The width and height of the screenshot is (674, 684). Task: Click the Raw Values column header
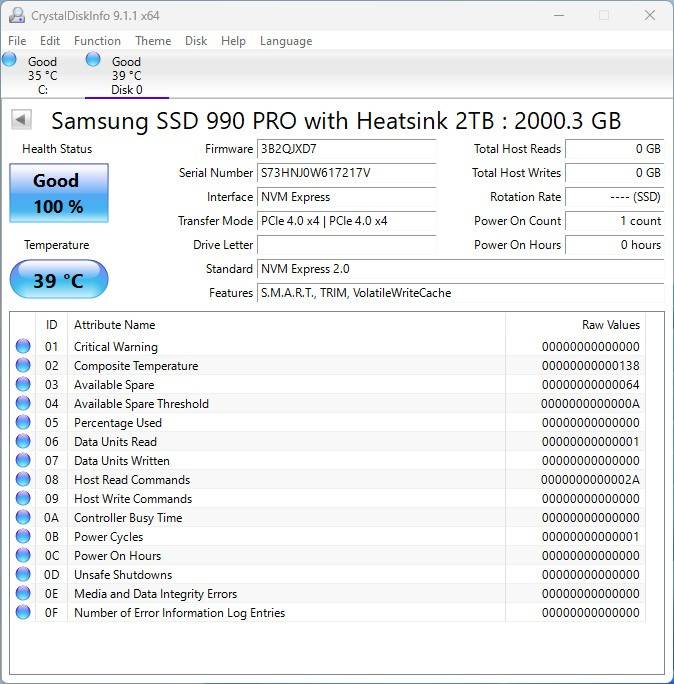575,325
